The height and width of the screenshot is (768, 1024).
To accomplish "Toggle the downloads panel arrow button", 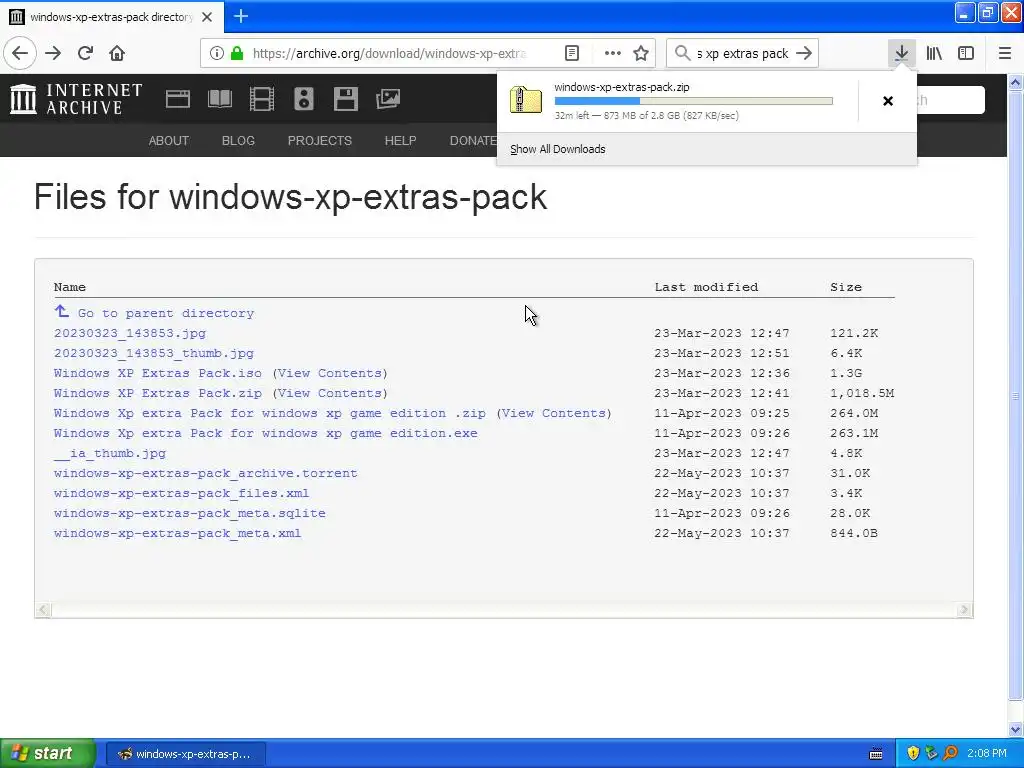I will click(901, 53).
